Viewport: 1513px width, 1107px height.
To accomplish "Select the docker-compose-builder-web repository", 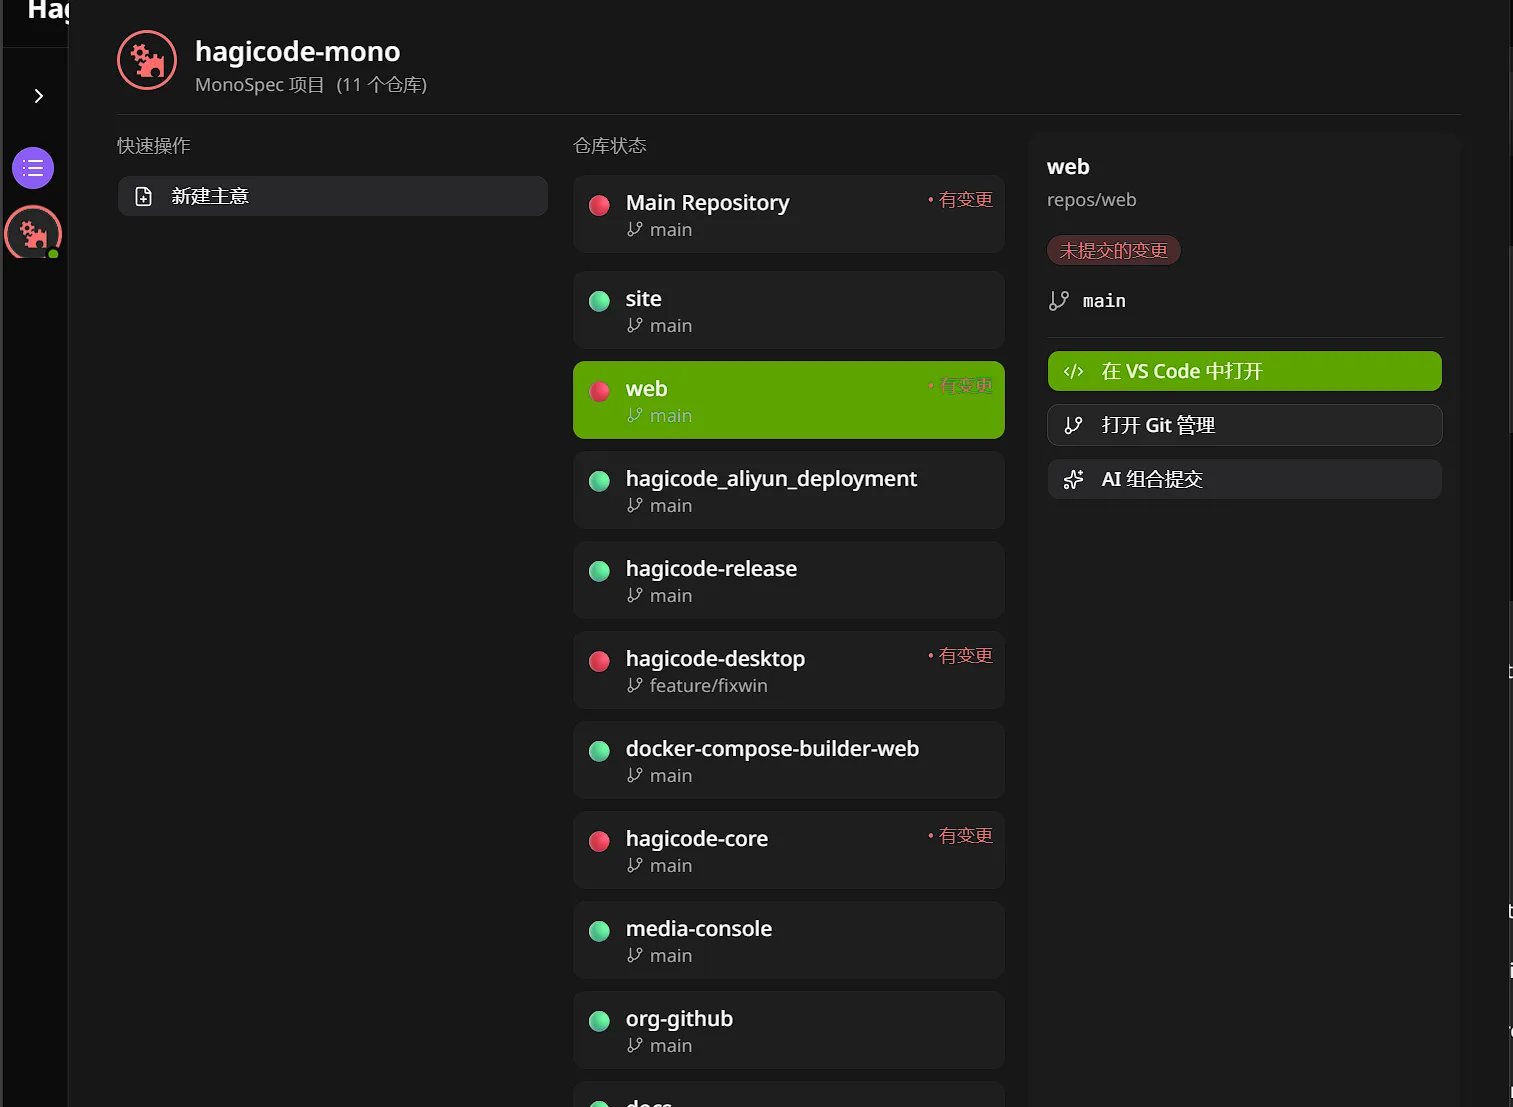I will pyautogui.click(x=788, y=760).
